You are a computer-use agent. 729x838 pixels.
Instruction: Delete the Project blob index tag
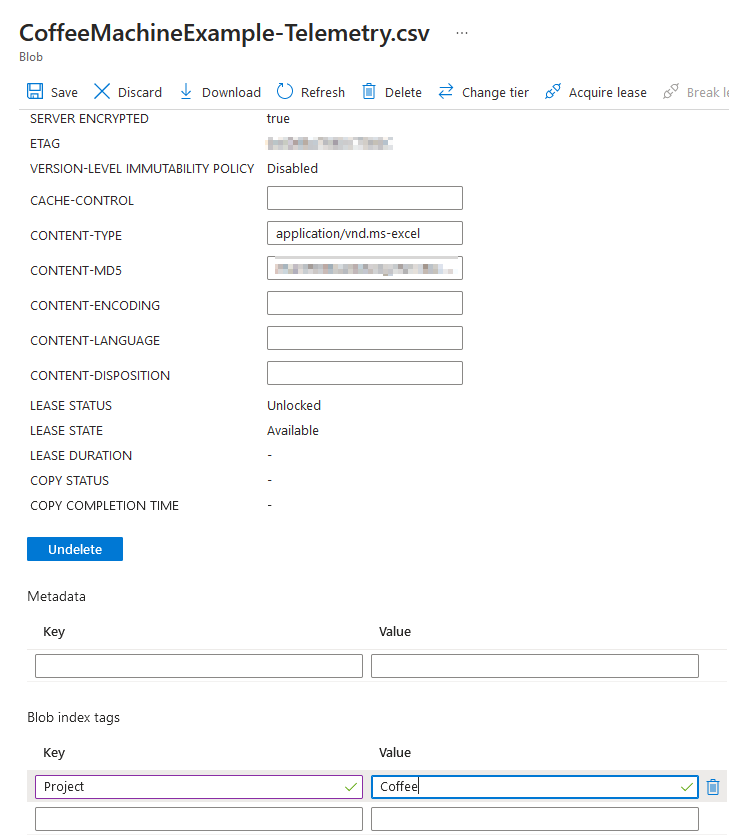click(713, 787)
